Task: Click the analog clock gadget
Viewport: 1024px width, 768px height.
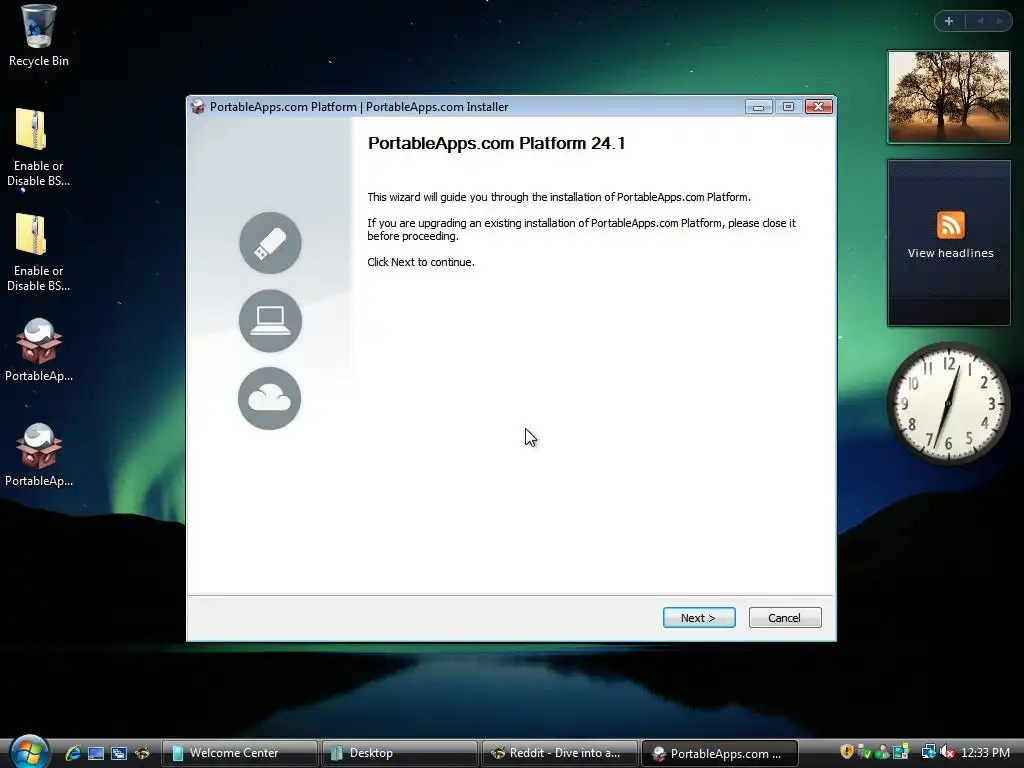Action: [948, 403]
